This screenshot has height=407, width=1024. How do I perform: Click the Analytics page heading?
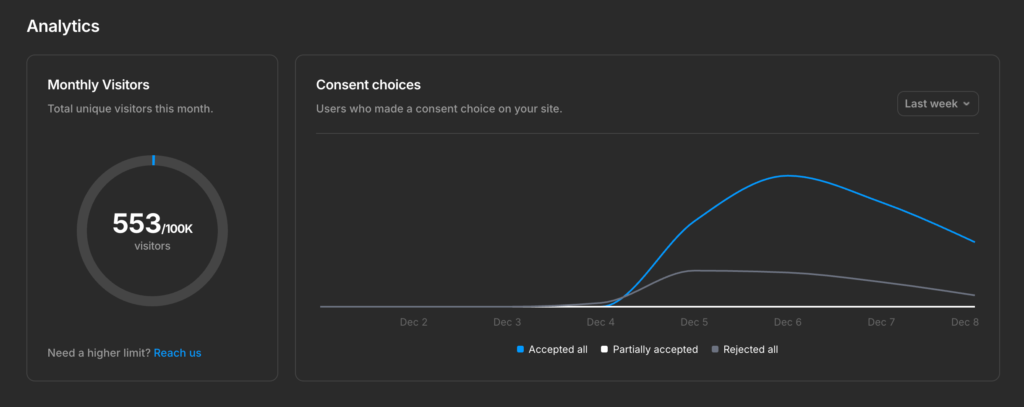63,26
